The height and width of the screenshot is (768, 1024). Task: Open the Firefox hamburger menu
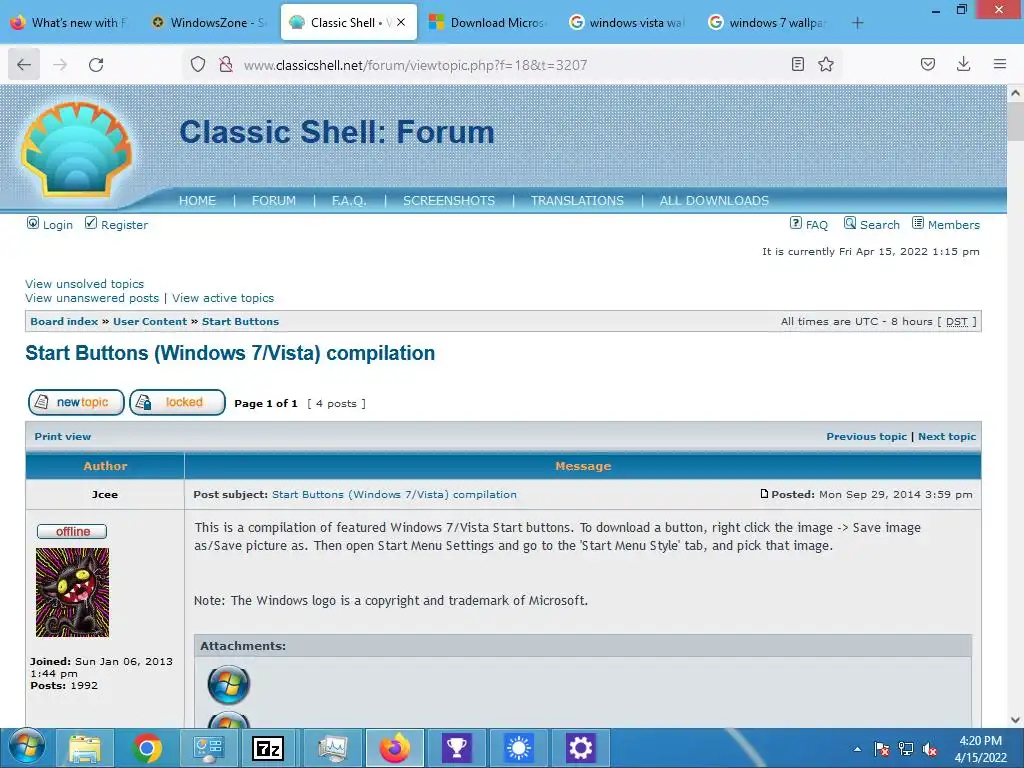point(1000,64)
